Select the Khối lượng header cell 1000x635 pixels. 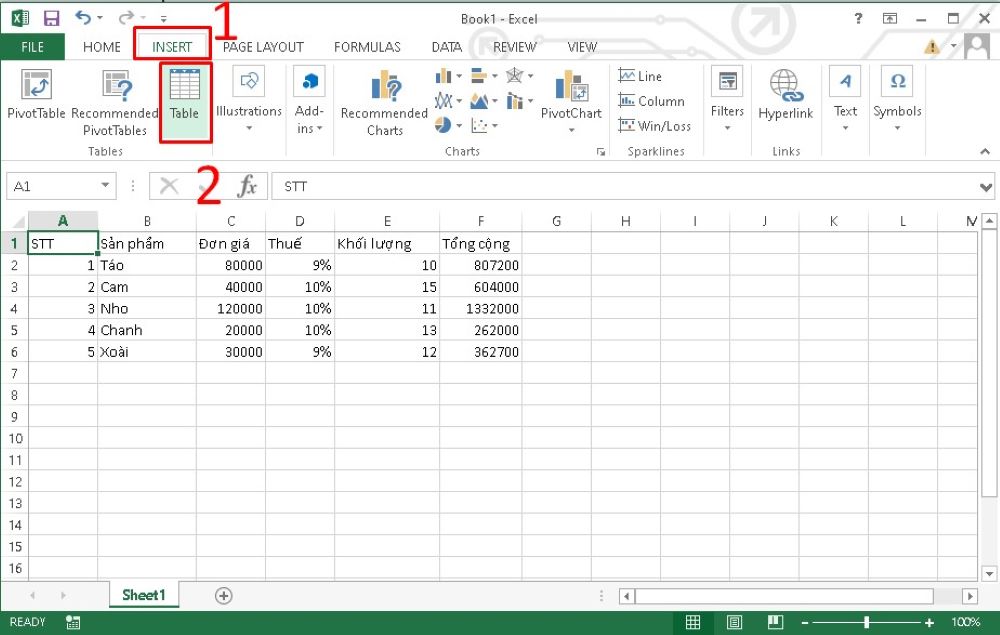387,244
